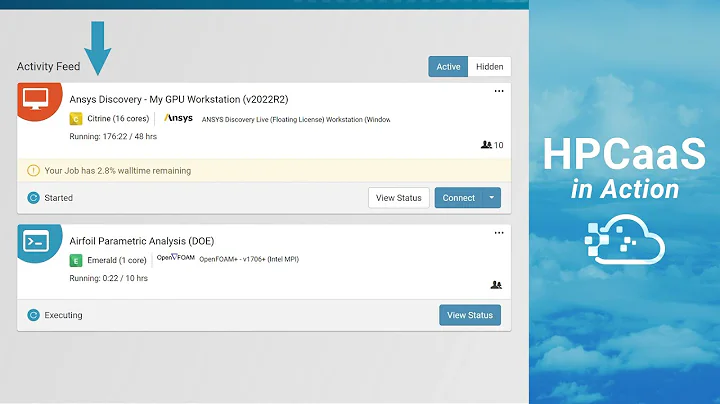Image resolution: width=720 pixels, height=404 pixels.
Task: Click the Running: 0:22 / 10 hrs text
Action: coord(108,278)
